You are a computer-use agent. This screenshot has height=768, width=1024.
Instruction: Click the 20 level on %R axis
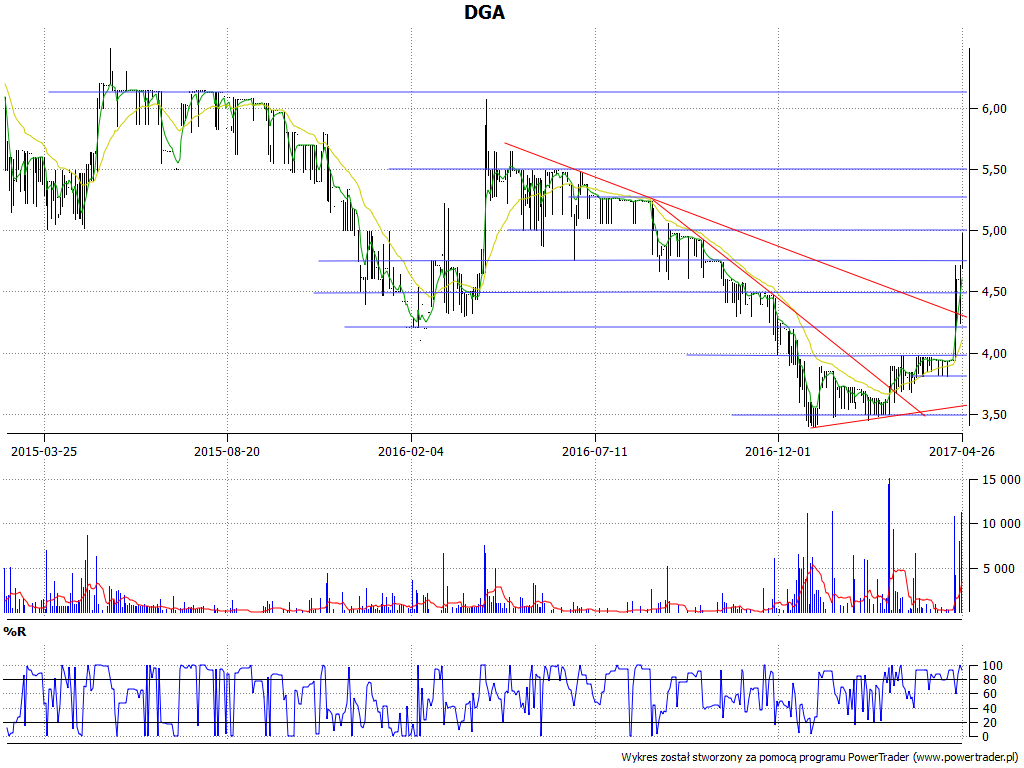pos(987,723)
